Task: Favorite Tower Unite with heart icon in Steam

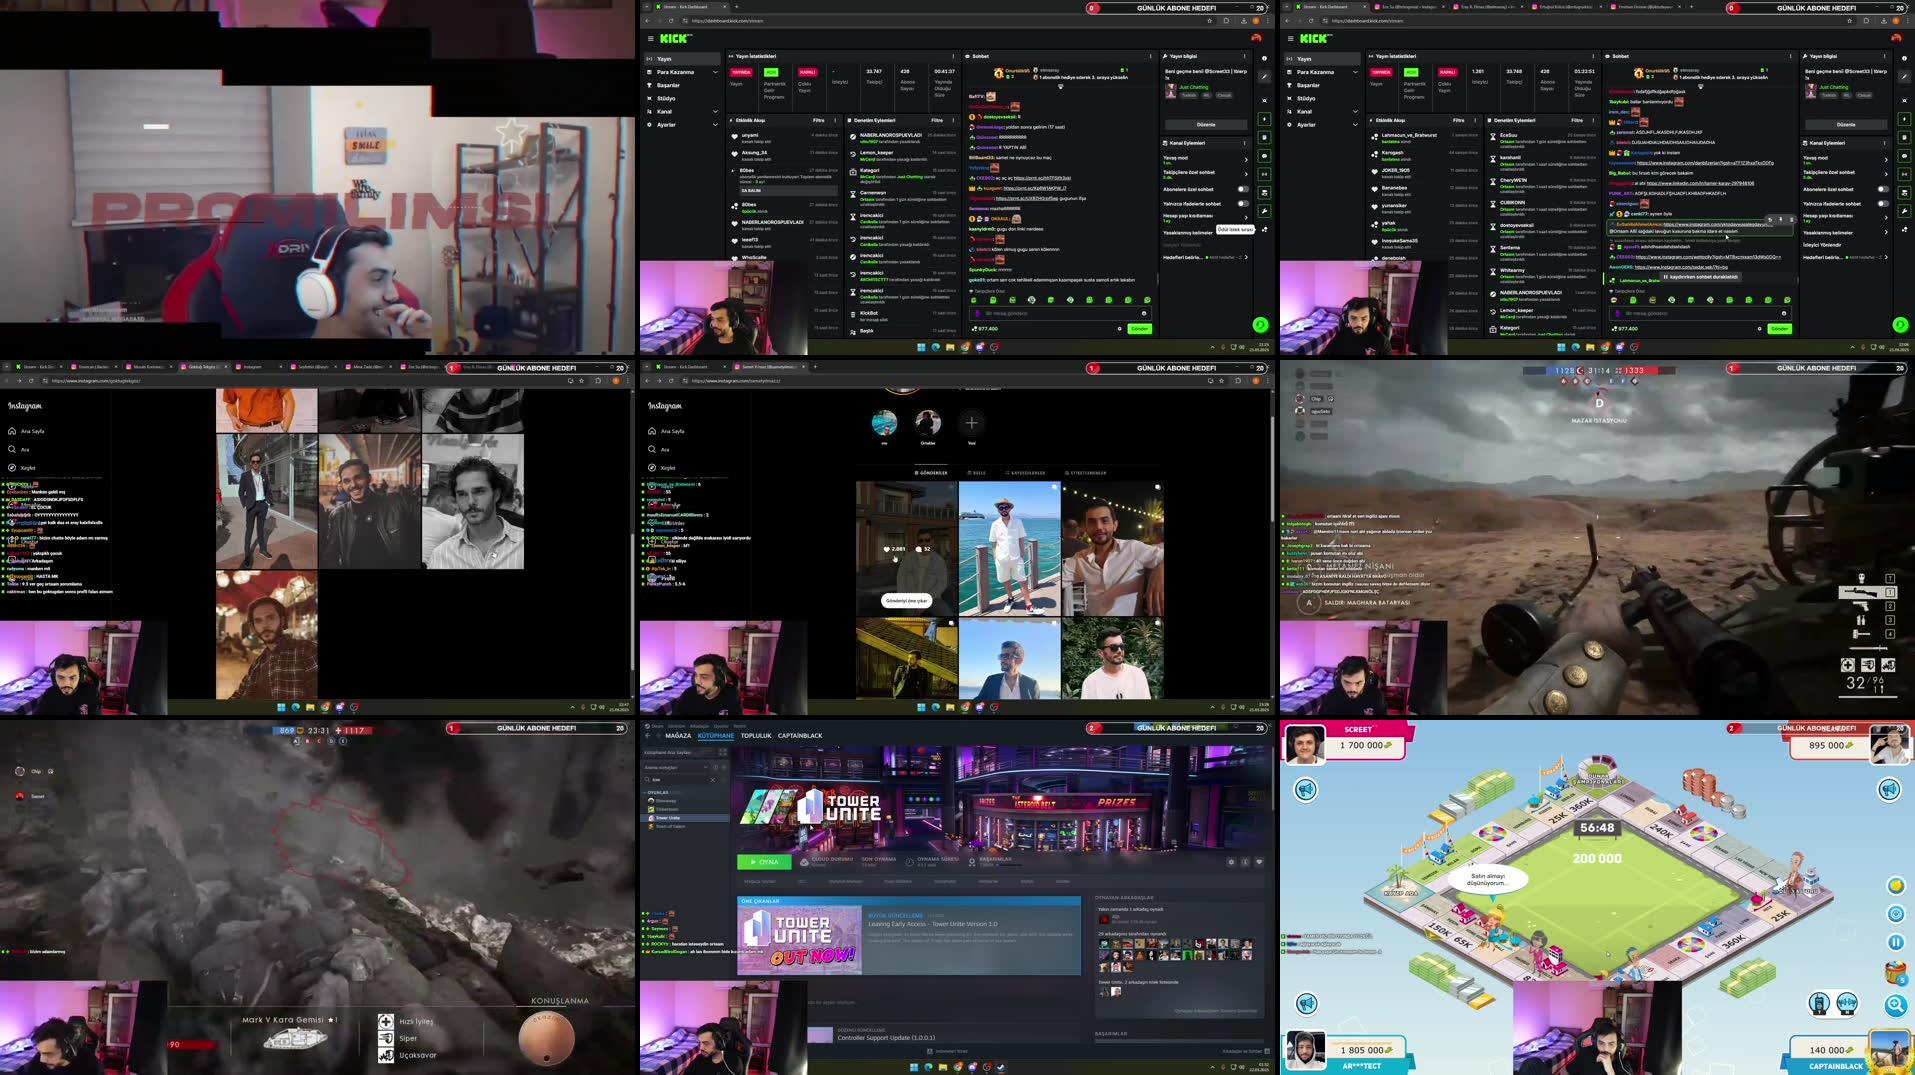Action: click(x=1259, y=862)
